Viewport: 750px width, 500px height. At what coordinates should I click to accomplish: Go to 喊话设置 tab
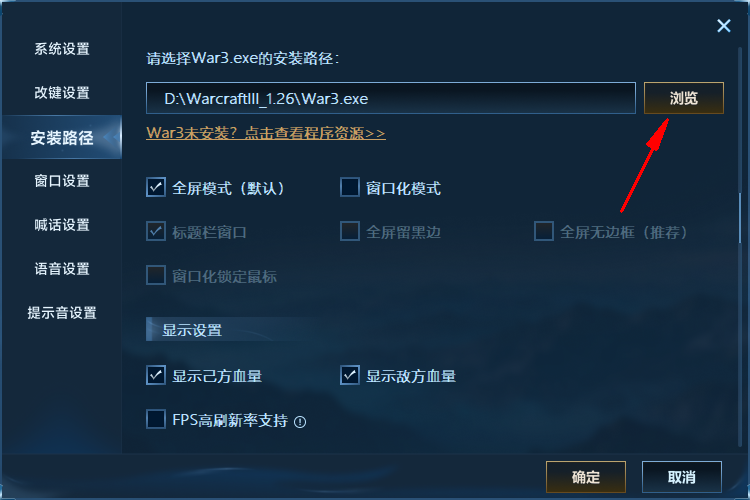(x=62, y=225)
